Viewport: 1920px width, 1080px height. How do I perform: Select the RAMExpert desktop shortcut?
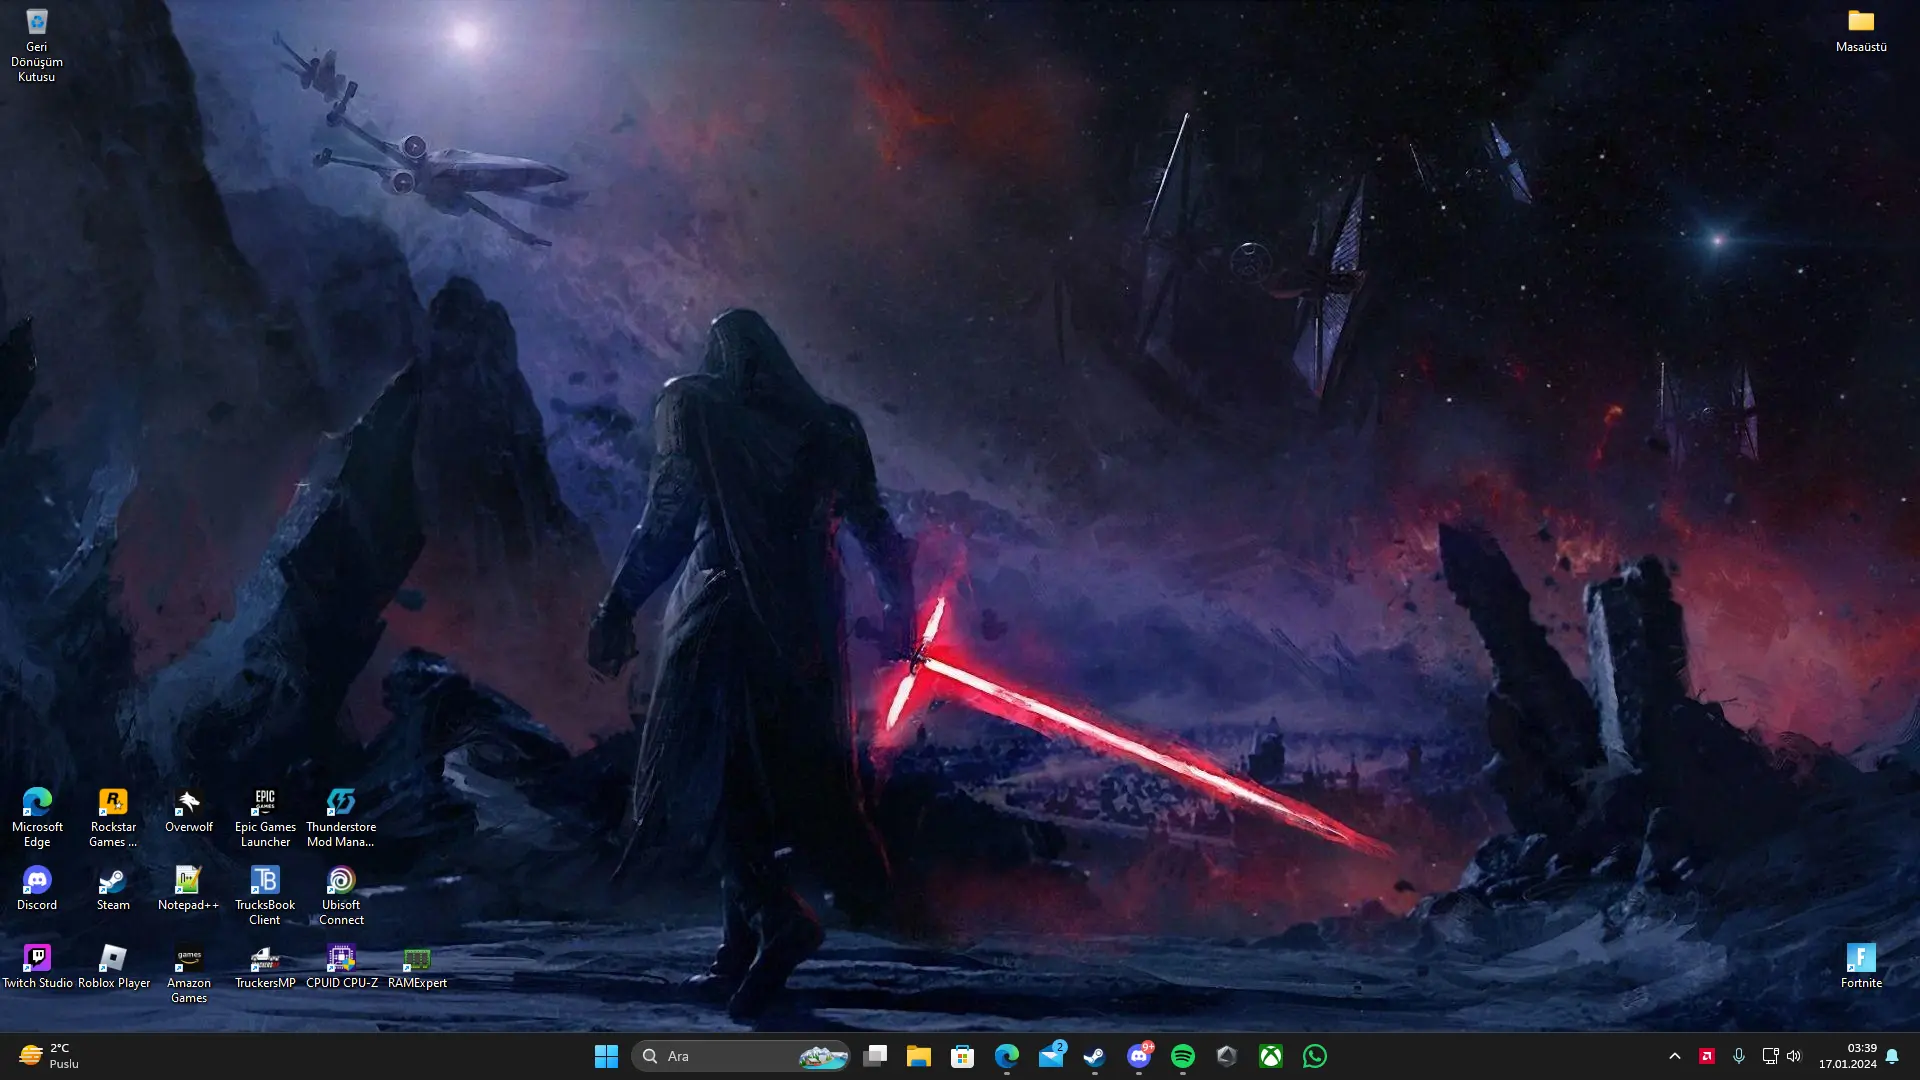click(x=417, y=967)
